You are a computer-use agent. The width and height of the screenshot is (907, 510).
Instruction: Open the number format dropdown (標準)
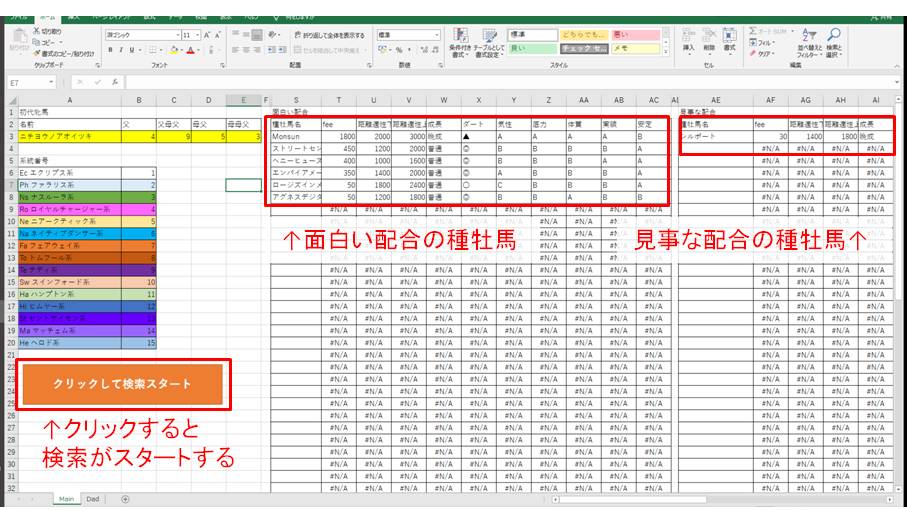[437, 35]
